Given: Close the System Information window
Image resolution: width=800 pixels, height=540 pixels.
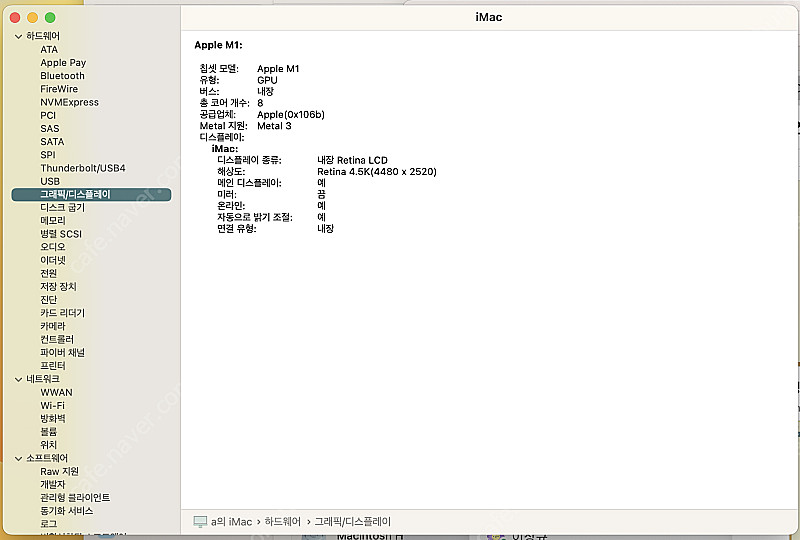Looking at the screenshot, I should [x=15, y=18].
